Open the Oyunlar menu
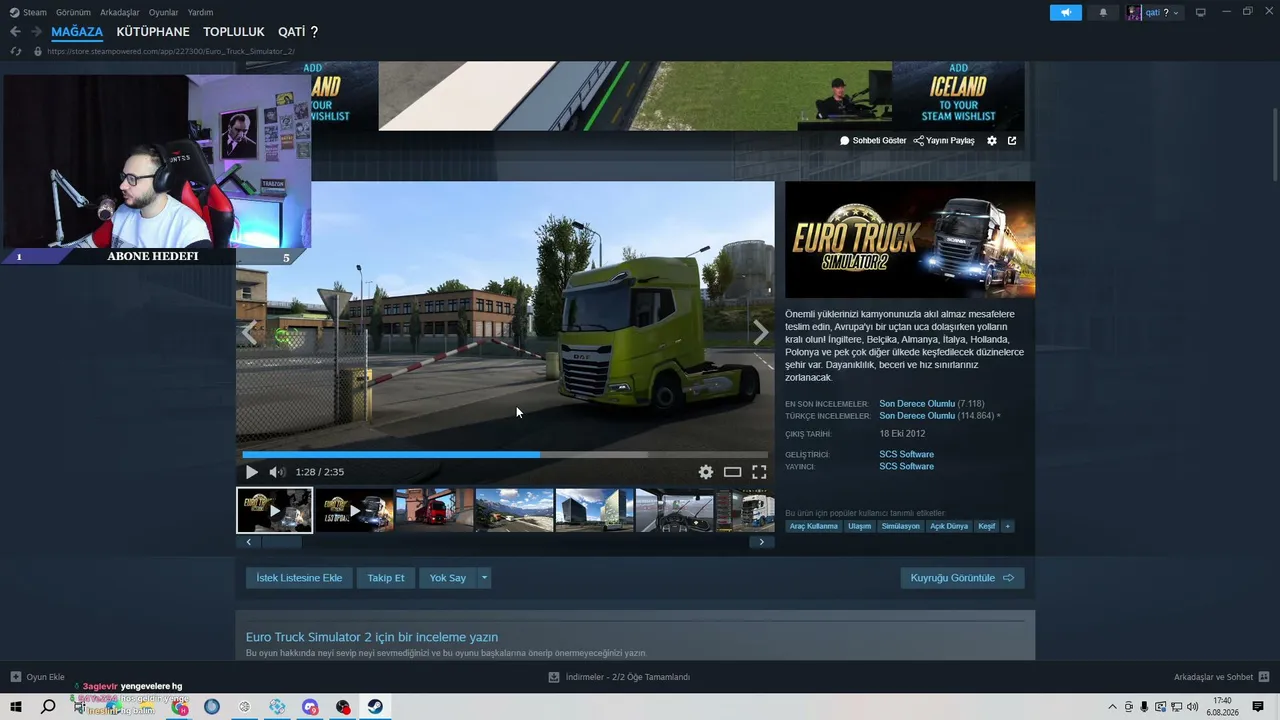This screenshot has width=1280, height=720. 163,12
